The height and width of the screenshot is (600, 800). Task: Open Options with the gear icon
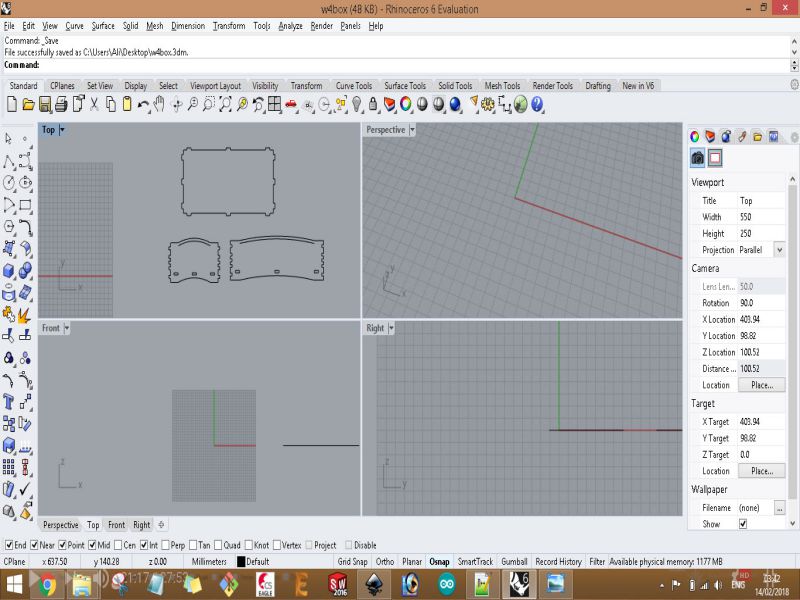(x=488, y=105)
